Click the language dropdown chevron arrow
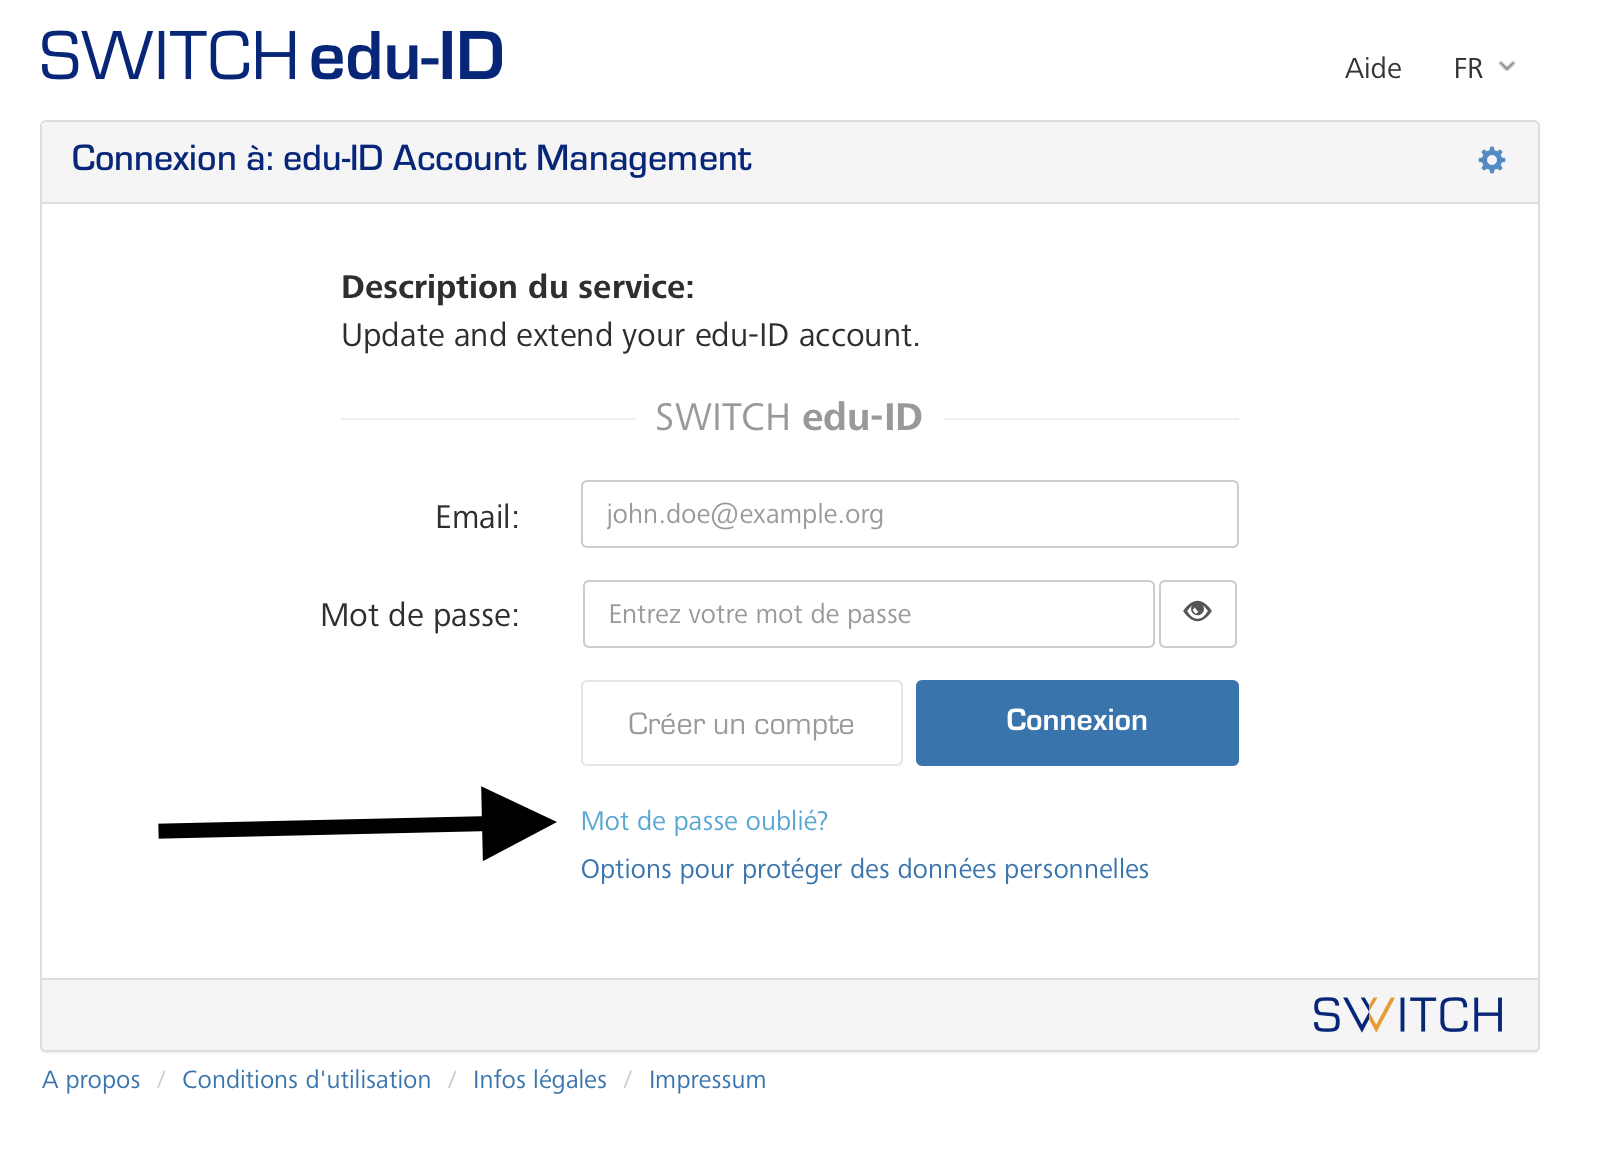Image resolution: width=1614 pixels, height=1174 pixels. (x=1507, y=67)
